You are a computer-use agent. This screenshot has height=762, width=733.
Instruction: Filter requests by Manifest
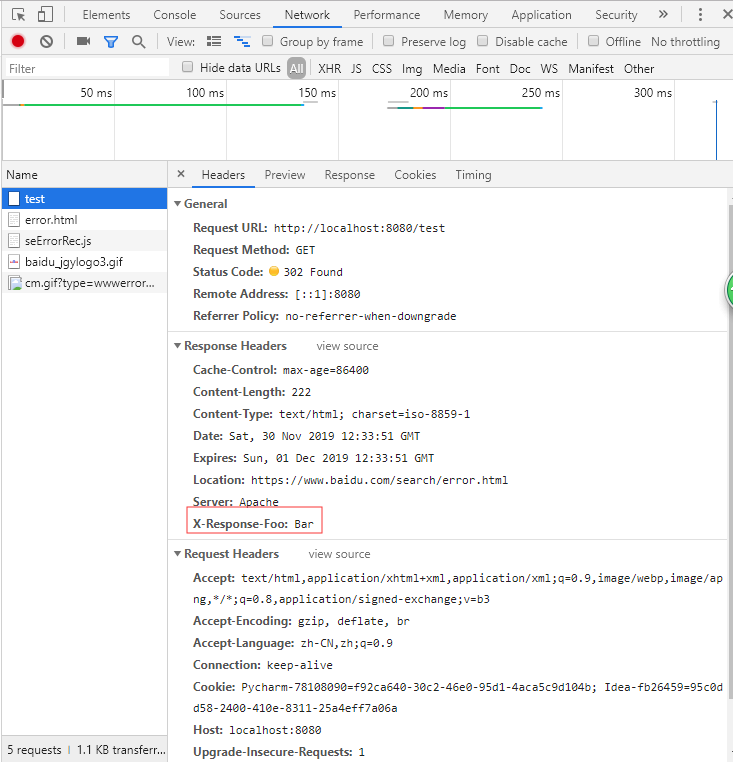(x=591, y=69)
